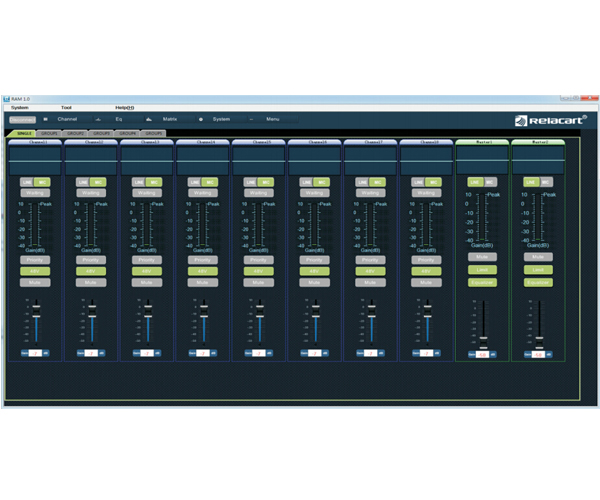Click the Menu icon in the toolbar
This screenshot has width=600, height=500.
251,119
